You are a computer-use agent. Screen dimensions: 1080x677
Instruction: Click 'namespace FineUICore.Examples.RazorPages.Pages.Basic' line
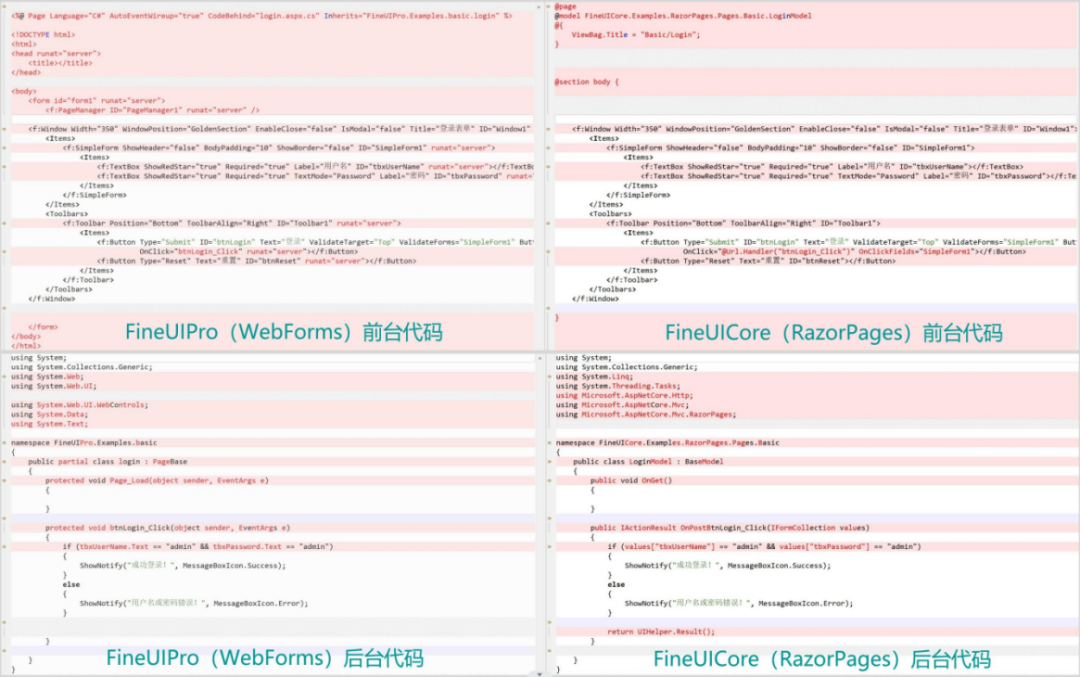pyautogui.click(x=668, y=443)
